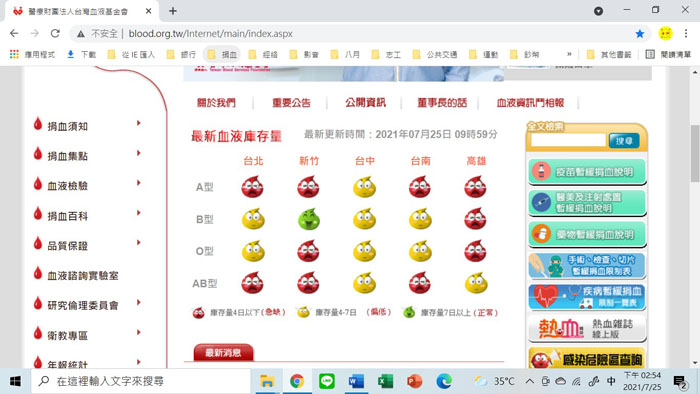Open the 疫苗暫緩捐血說明 banner link
Screen dimensions: 700x394
(x=587, y=172)
